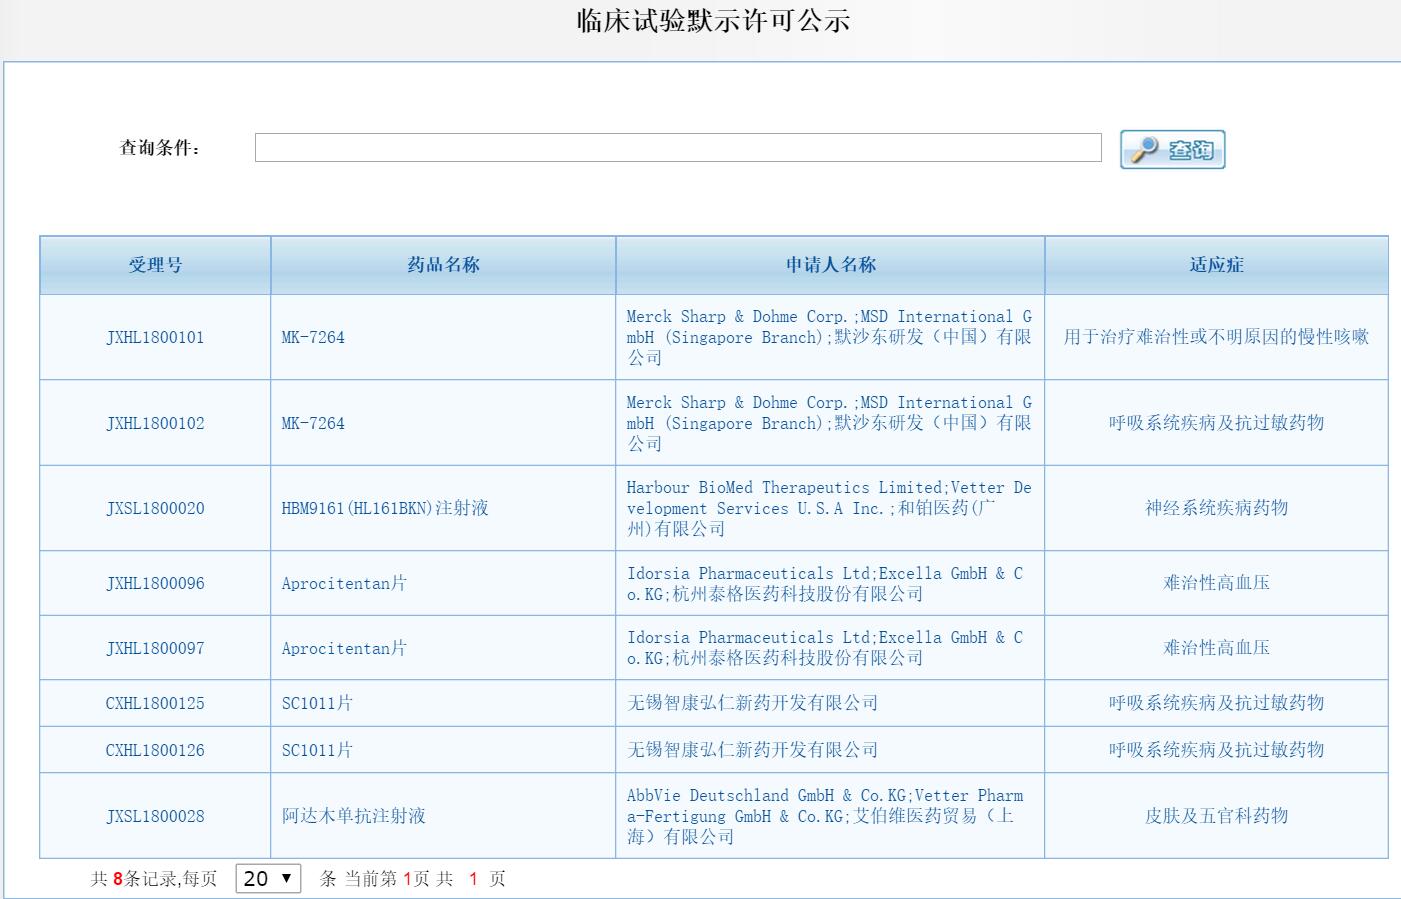The width and height of the screenshot is (1401, 899).
Task: Click the 皮肤及五官科药物 indication cell
Action: coord(1216,817)
